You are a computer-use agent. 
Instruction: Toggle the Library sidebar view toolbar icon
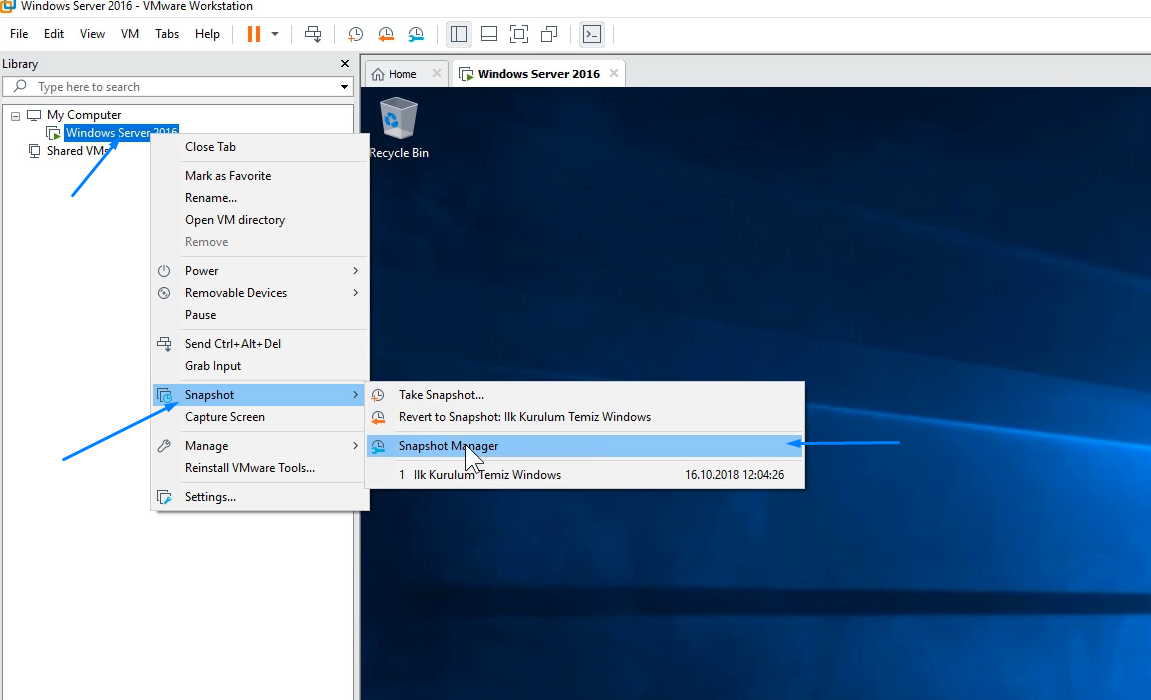coord(459,34)
